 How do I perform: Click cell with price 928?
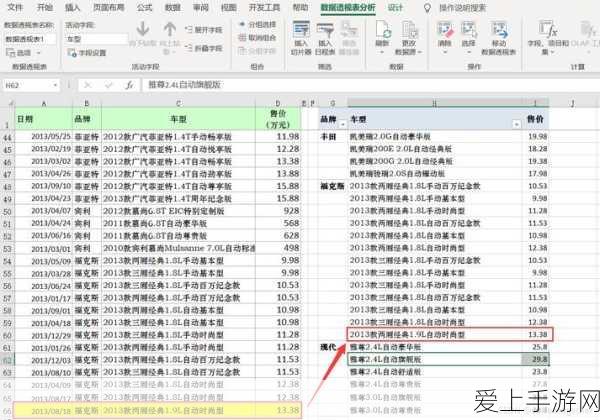[278, 211]
